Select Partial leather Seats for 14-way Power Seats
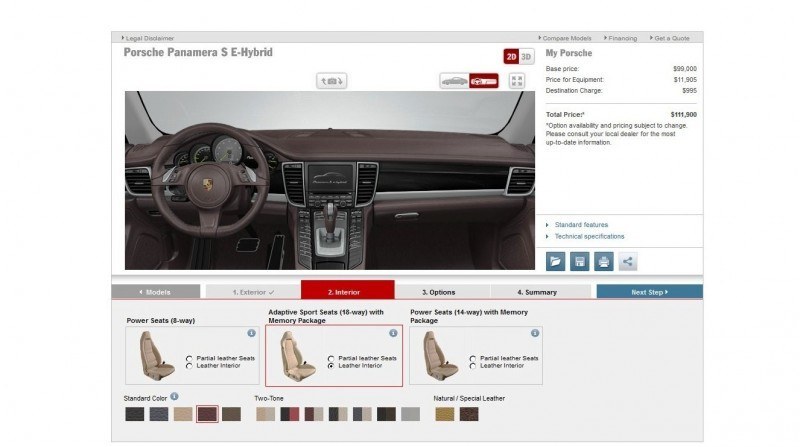800x447 pixels. (x=473, y=359)
